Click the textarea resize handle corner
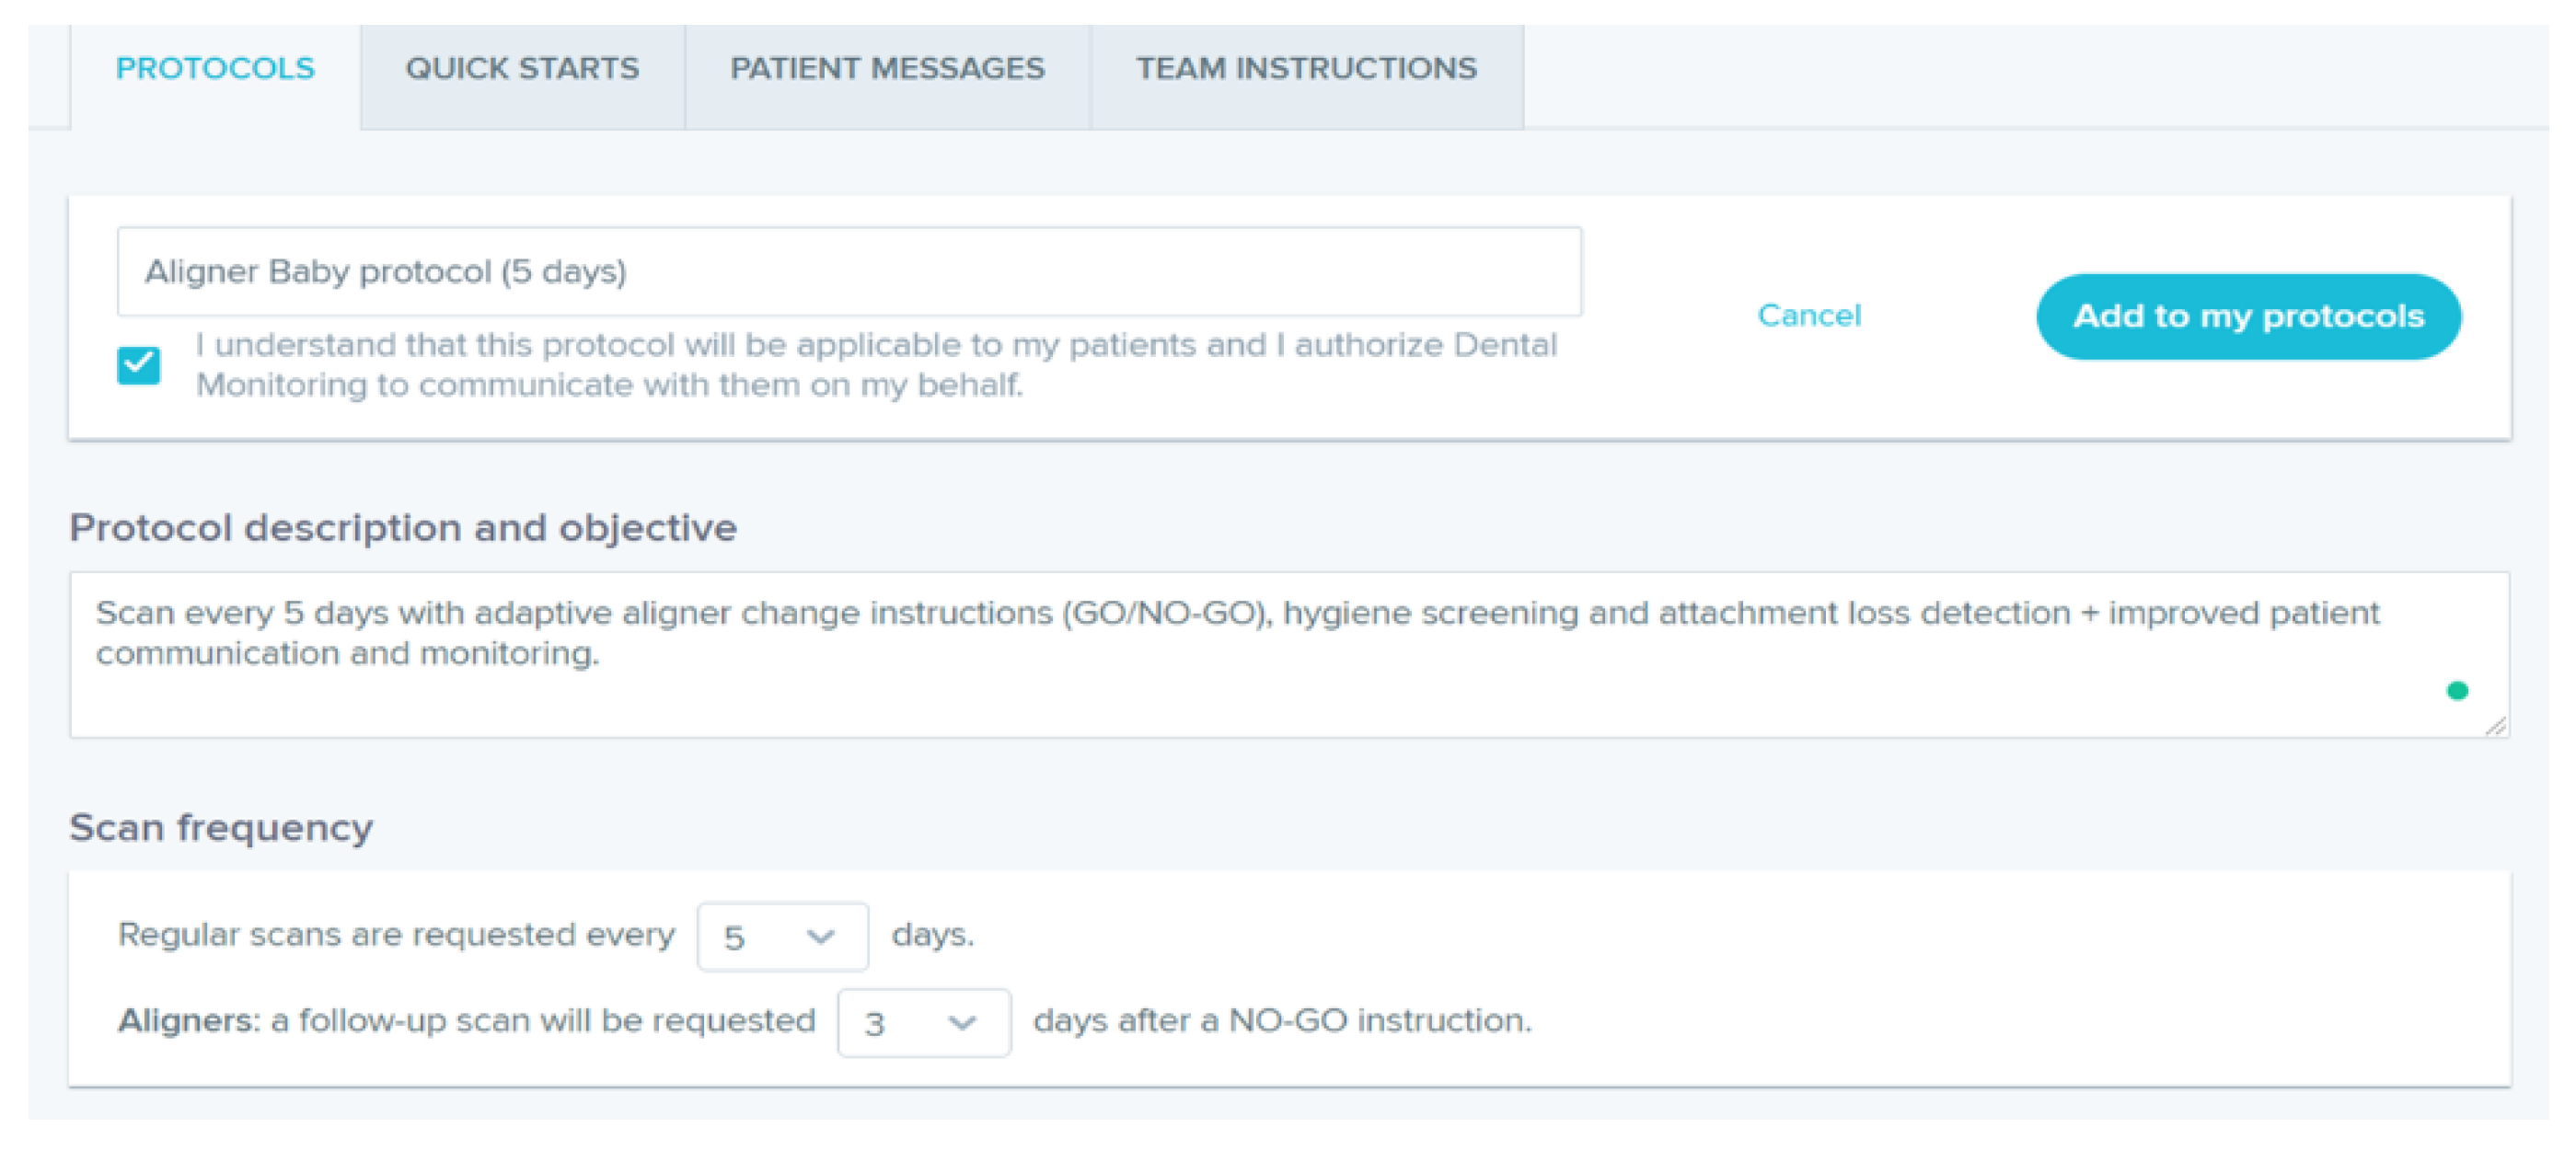 point(2495,727)
